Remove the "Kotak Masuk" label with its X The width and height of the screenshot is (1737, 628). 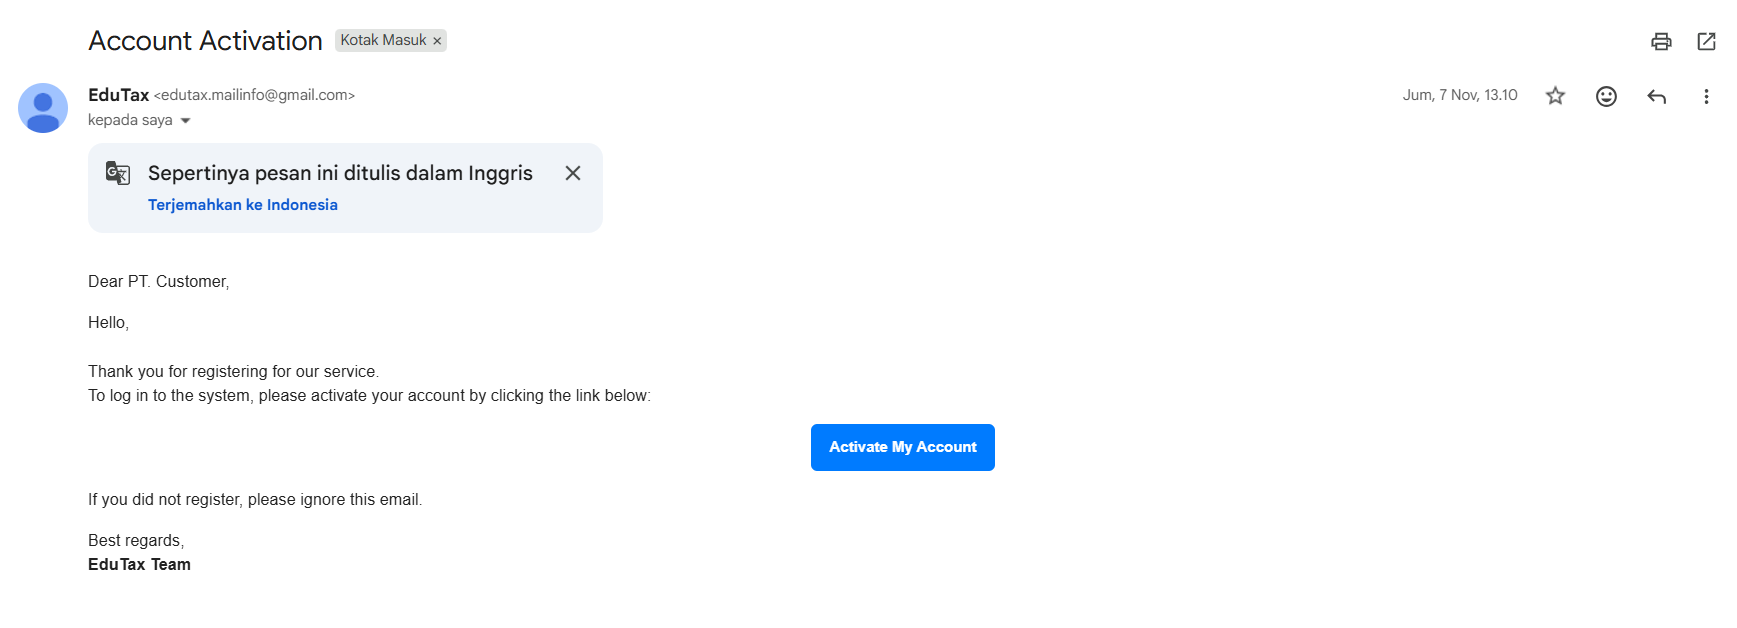coord(437,41)
